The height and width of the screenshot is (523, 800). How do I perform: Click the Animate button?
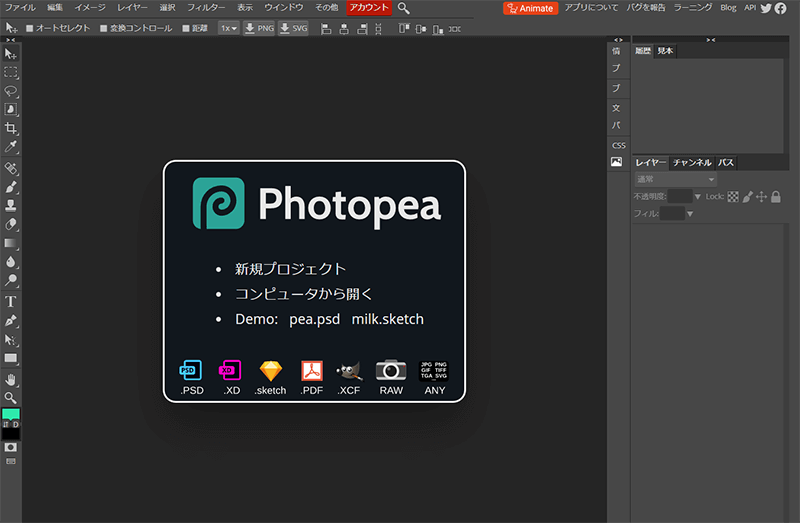pos(530,8)
